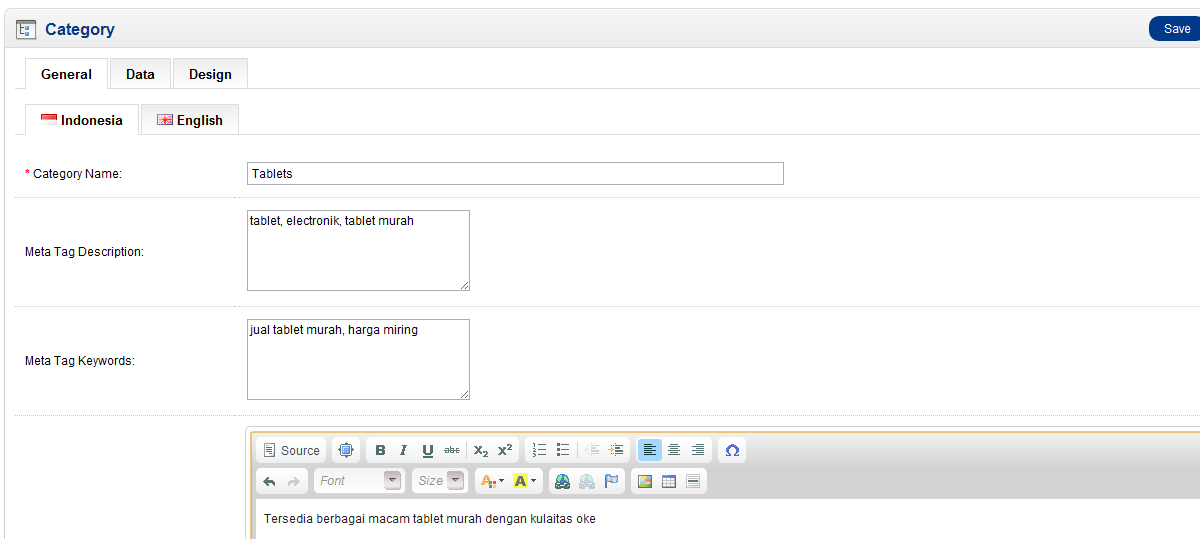Screen dimensions: 1200x539
Task: Toggle Source view mode
Action: click(x=291, y=451)
